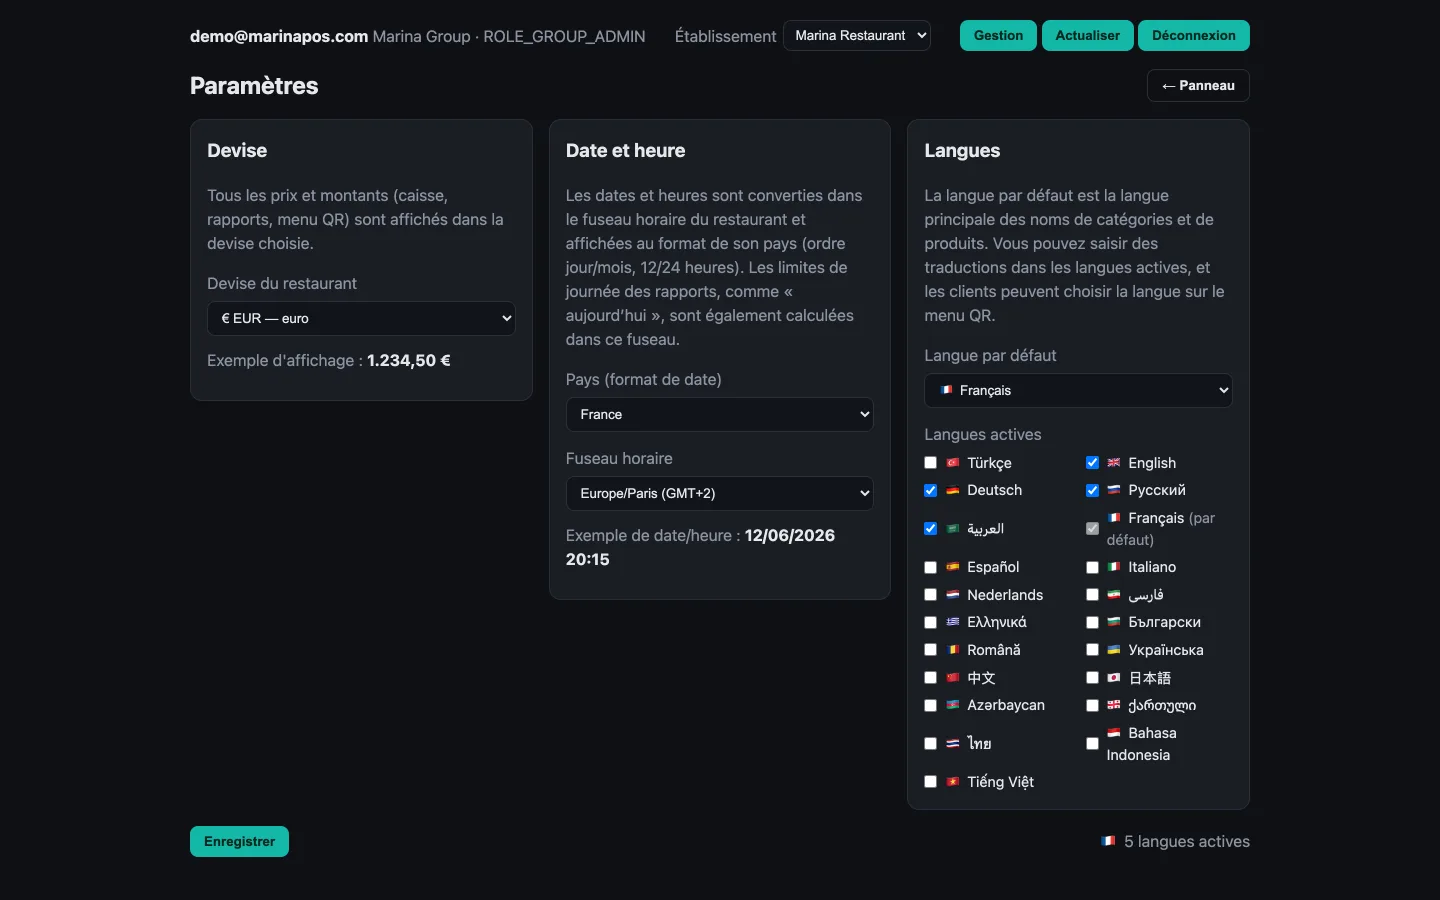Click the Ukrainian flag icon beside Українська
The image size is (1440, 900).
tap(1114, 650)
